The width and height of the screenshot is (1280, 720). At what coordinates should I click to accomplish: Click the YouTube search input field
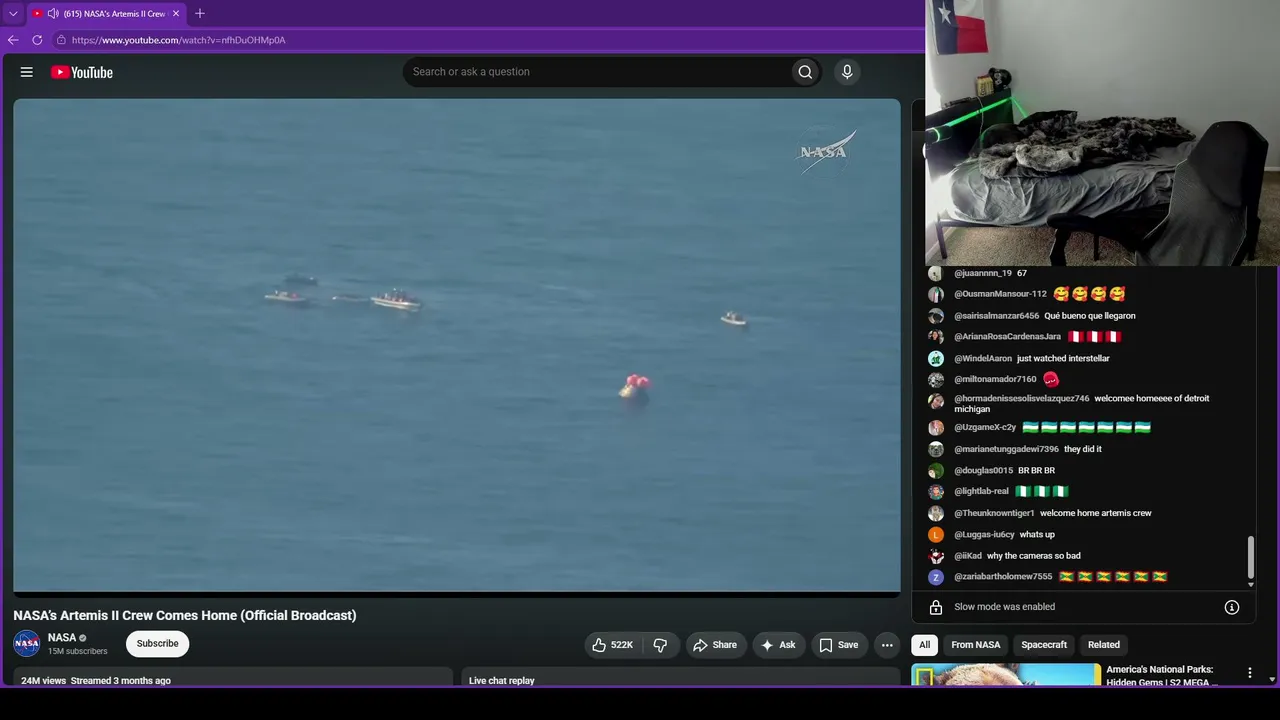click(597, 72)
